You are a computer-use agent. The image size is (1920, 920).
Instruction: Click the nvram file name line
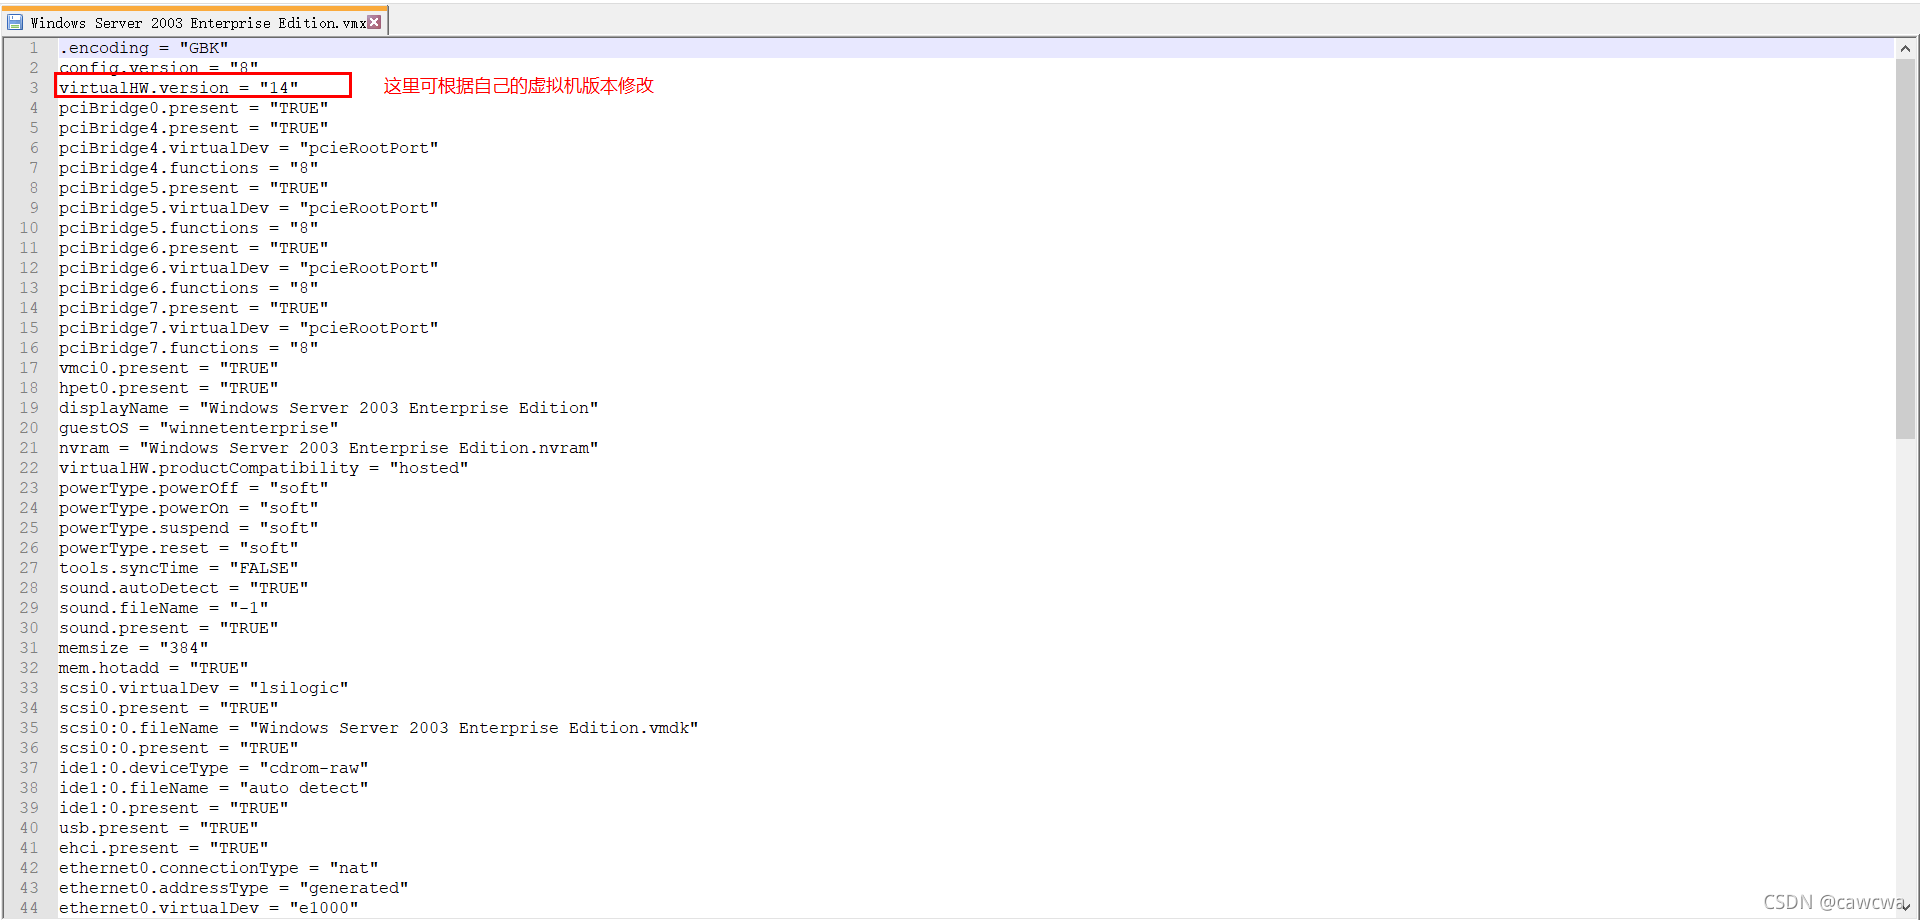(x=328, y=448)
